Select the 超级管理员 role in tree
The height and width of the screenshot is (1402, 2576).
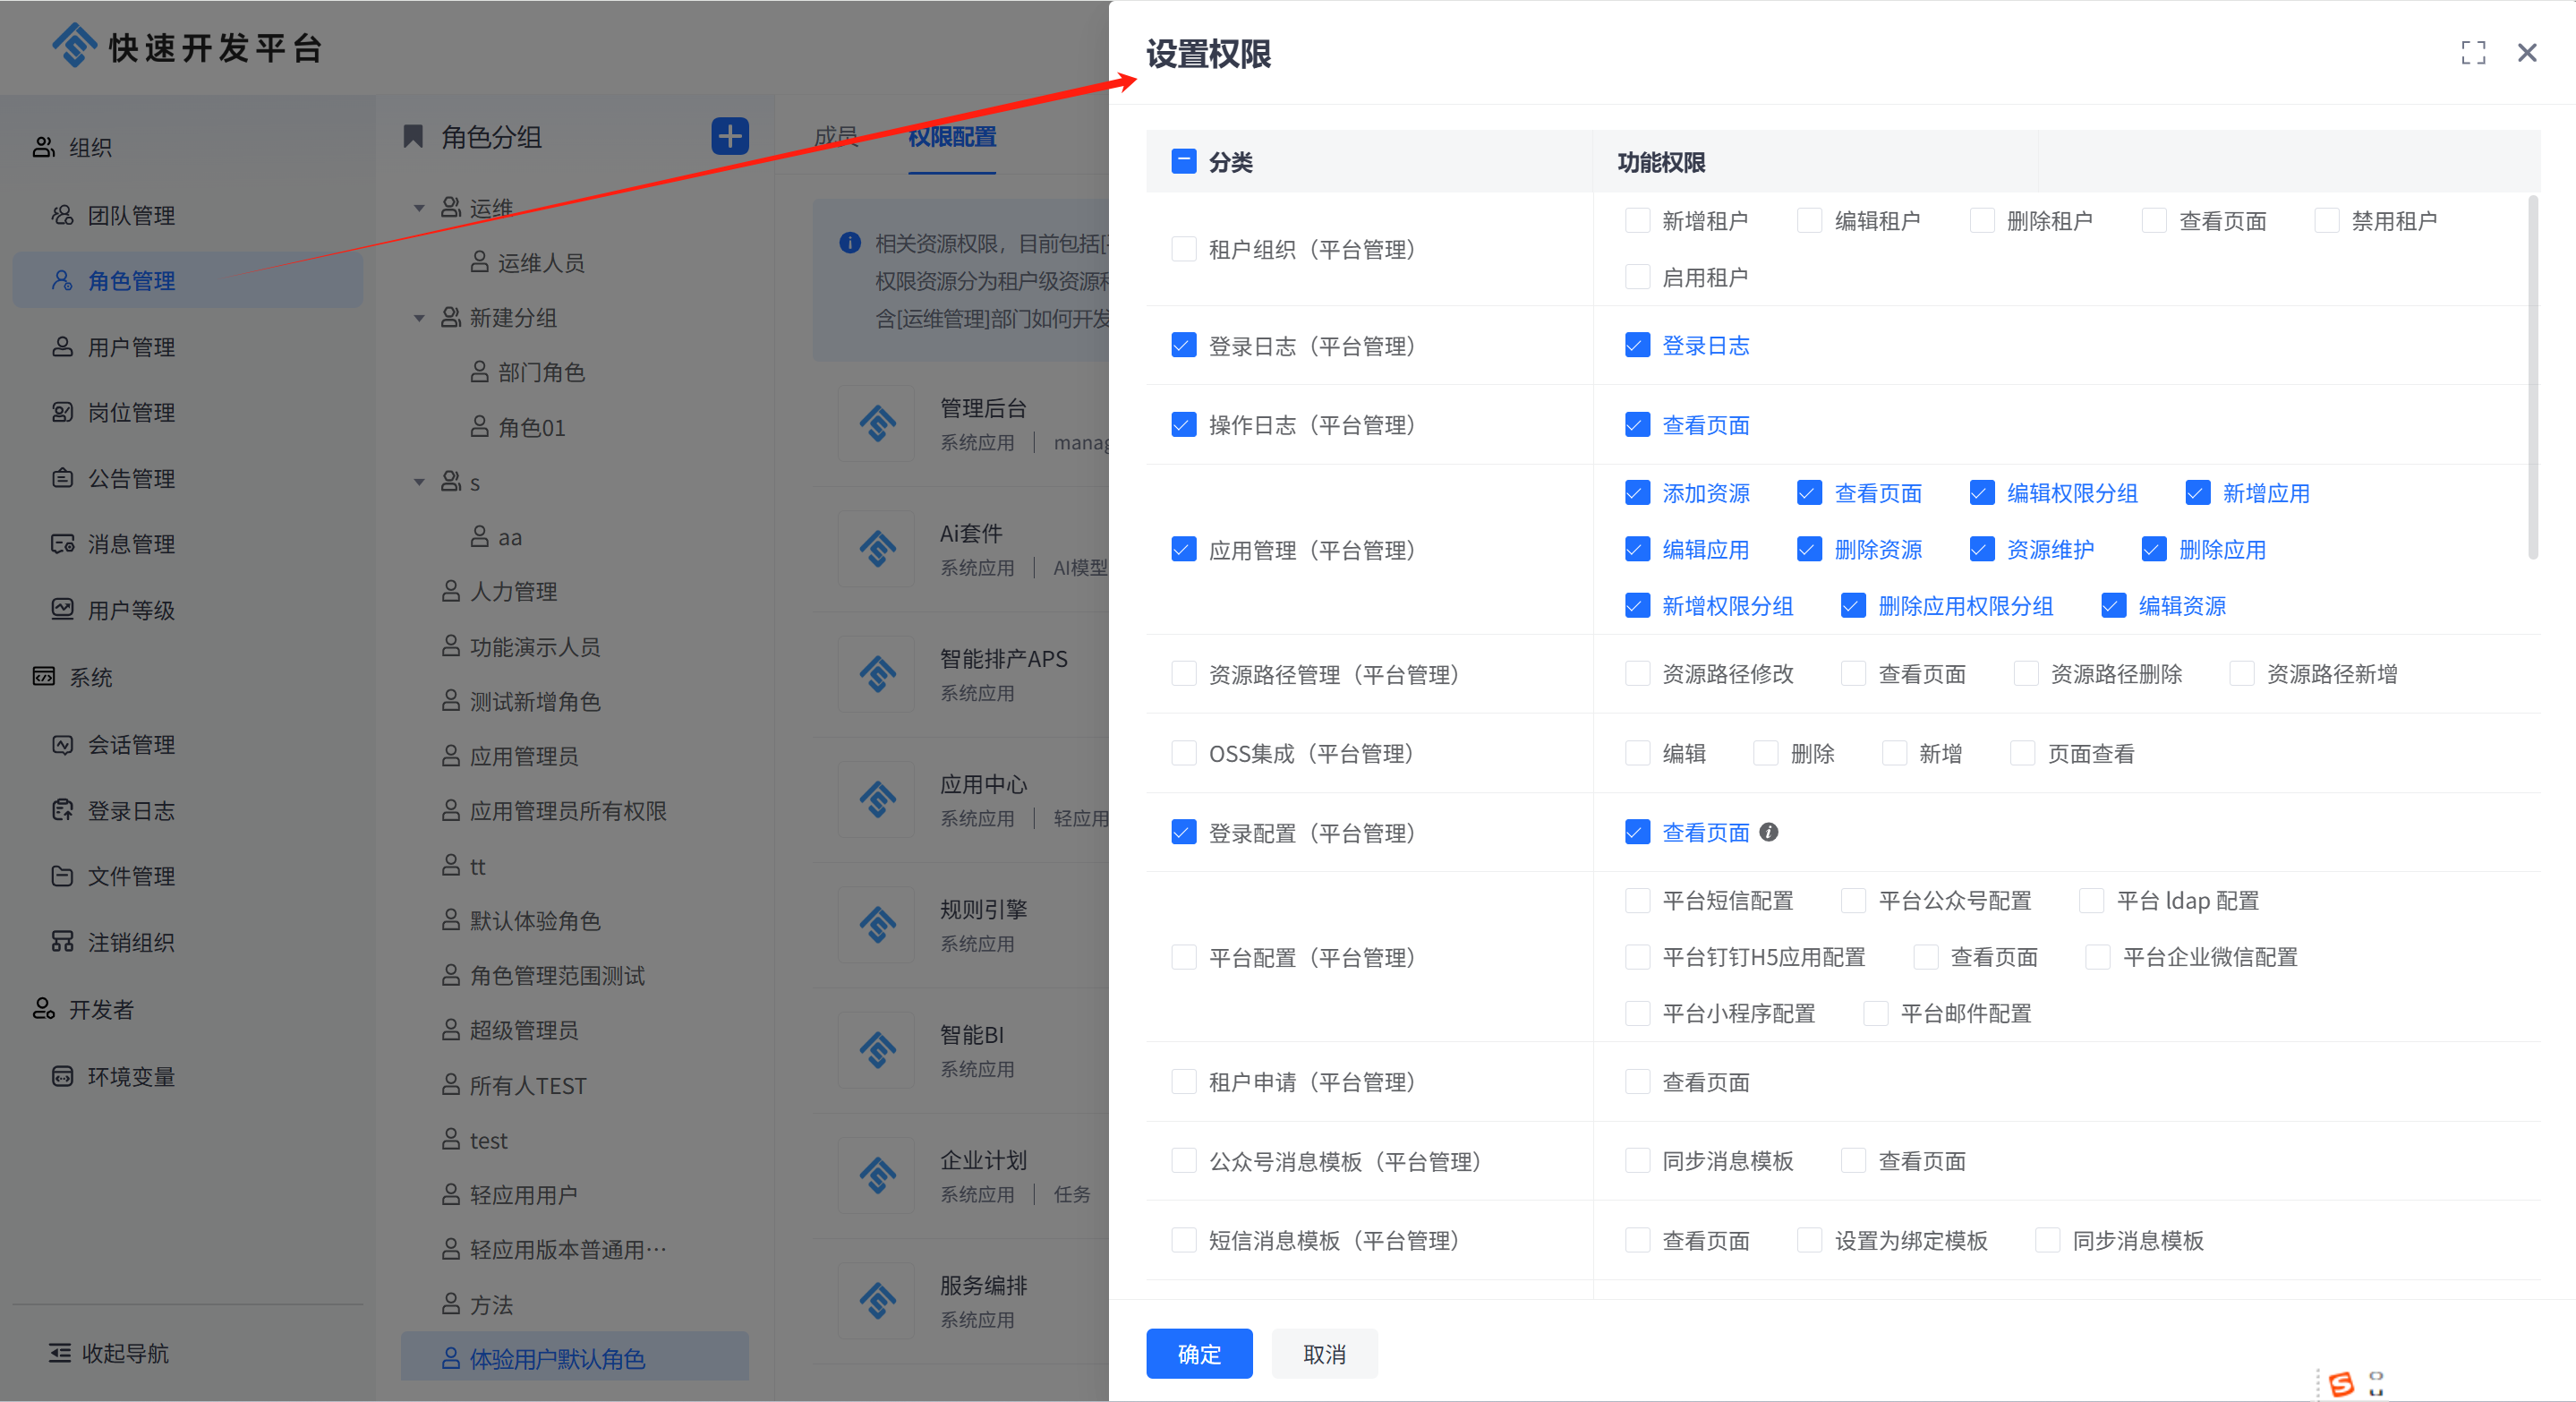pos(523,1030)
